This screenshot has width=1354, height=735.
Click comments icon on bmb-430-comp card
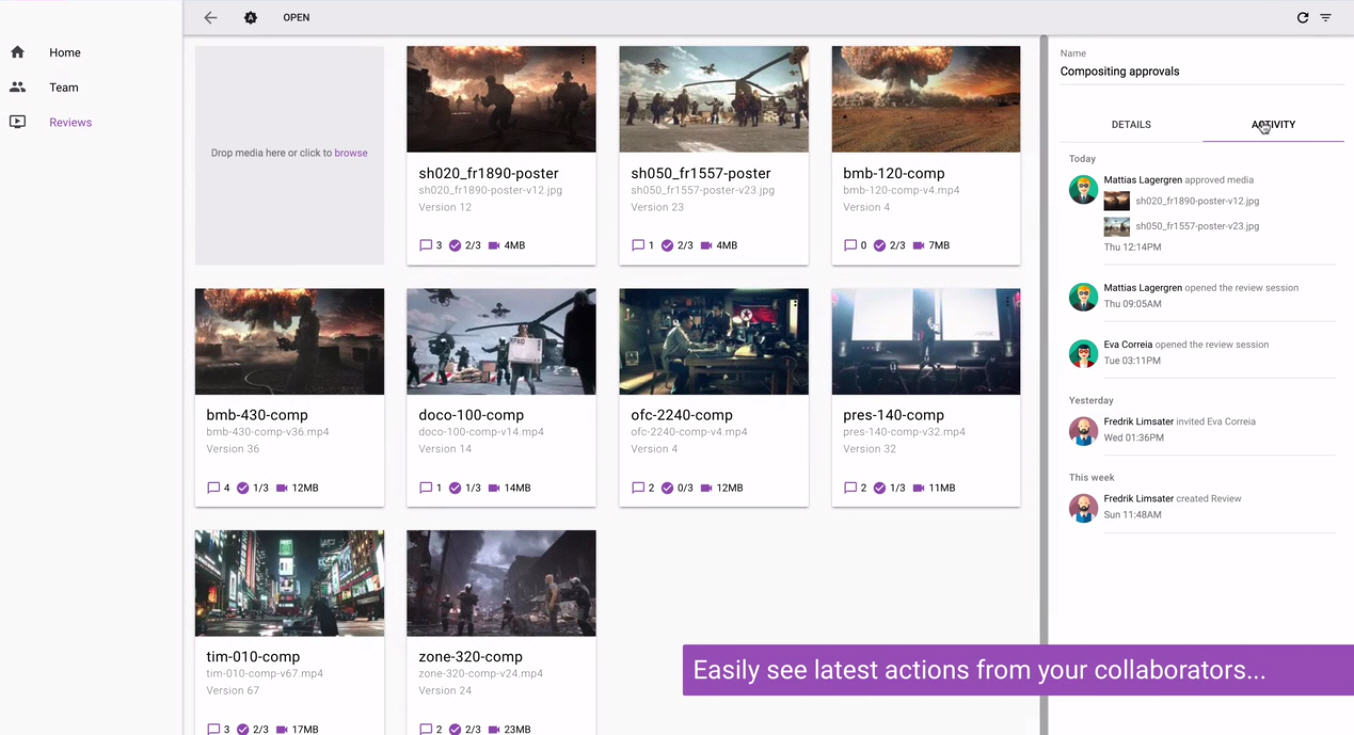coord(213,488)
